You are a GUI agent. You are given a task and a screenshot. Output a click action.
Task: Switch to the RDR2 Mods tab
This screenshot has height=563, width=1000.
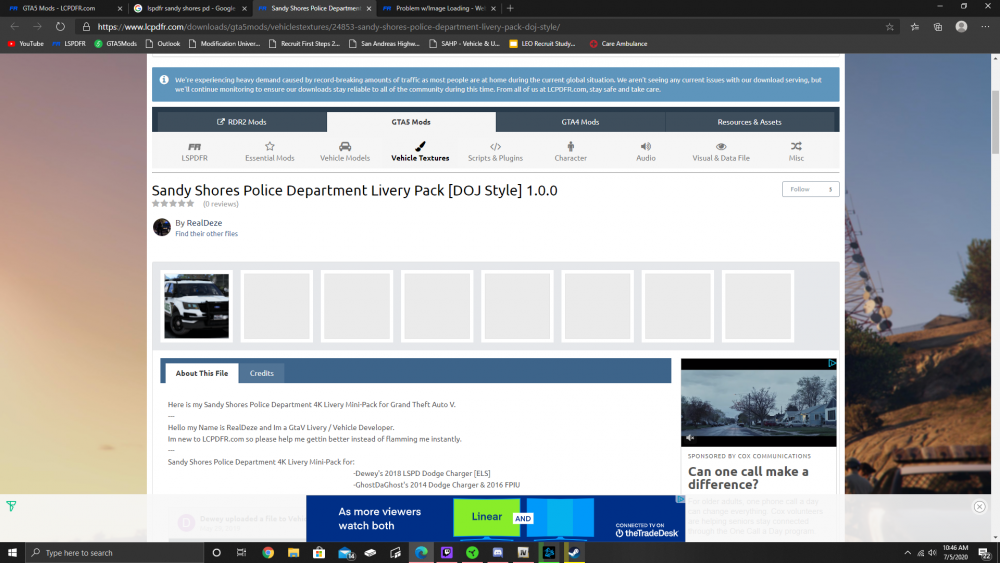(242, 122)
